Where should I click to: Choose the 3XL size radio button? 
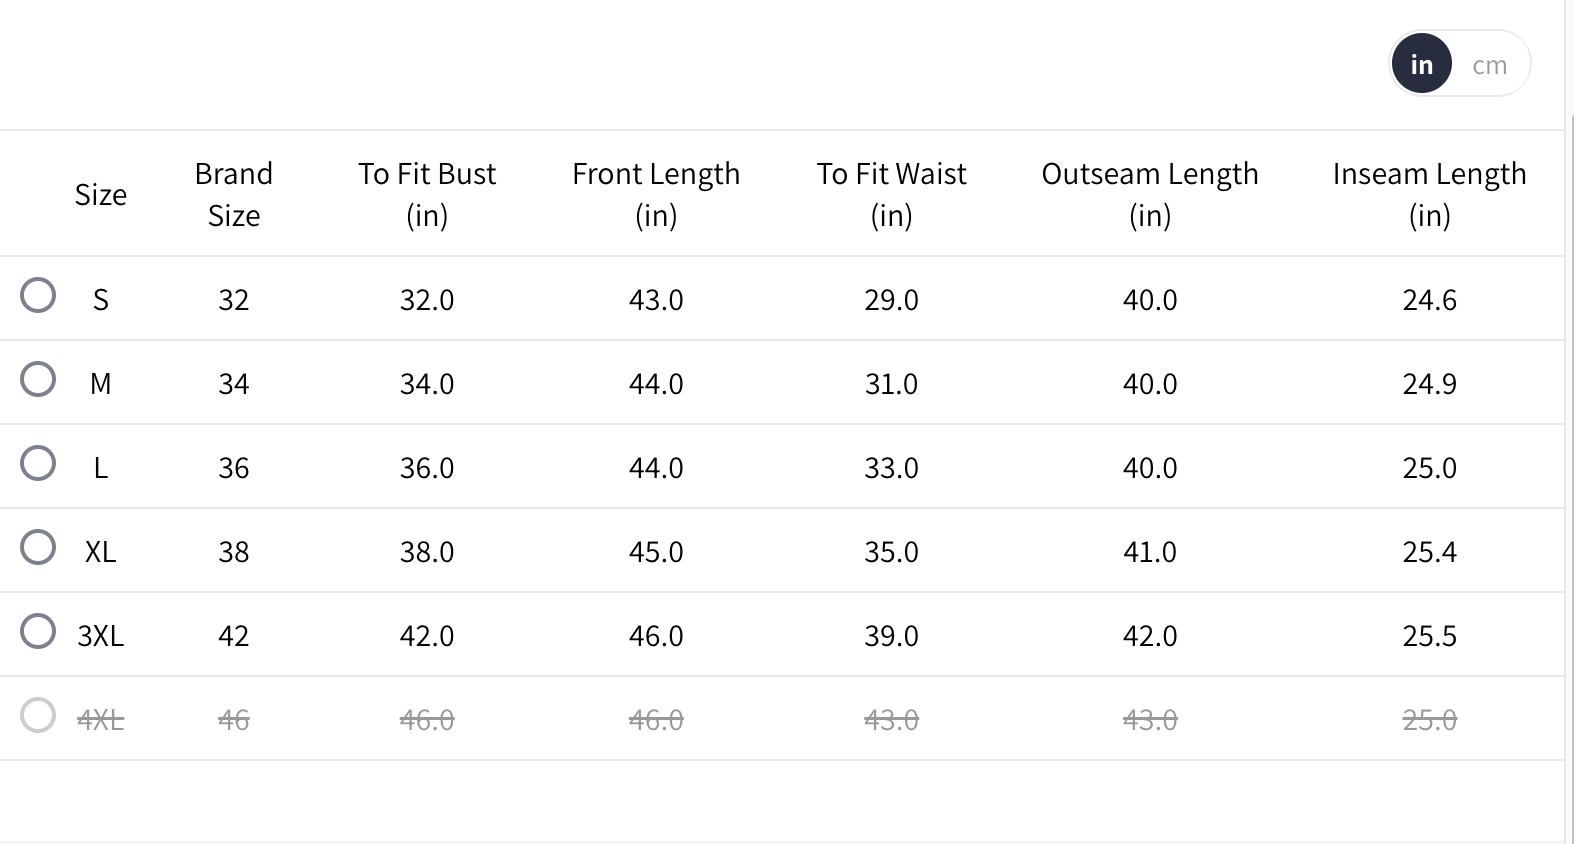coord(38,632)
